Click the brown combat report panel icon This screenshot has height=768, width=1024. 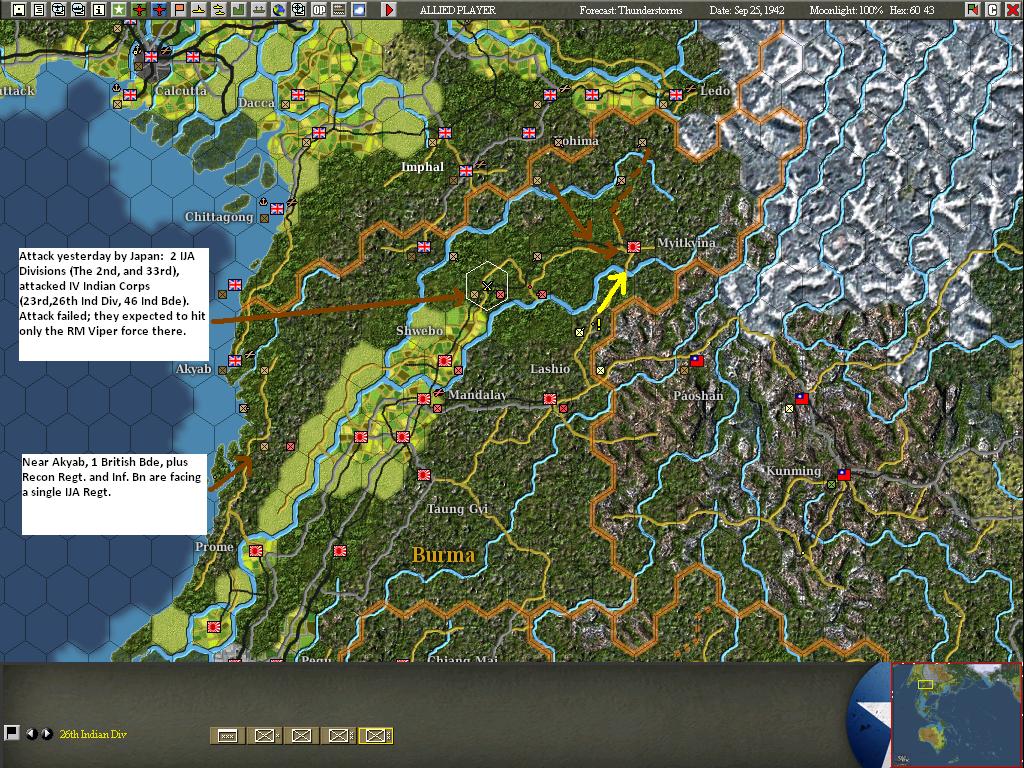[x=338, y=10]
